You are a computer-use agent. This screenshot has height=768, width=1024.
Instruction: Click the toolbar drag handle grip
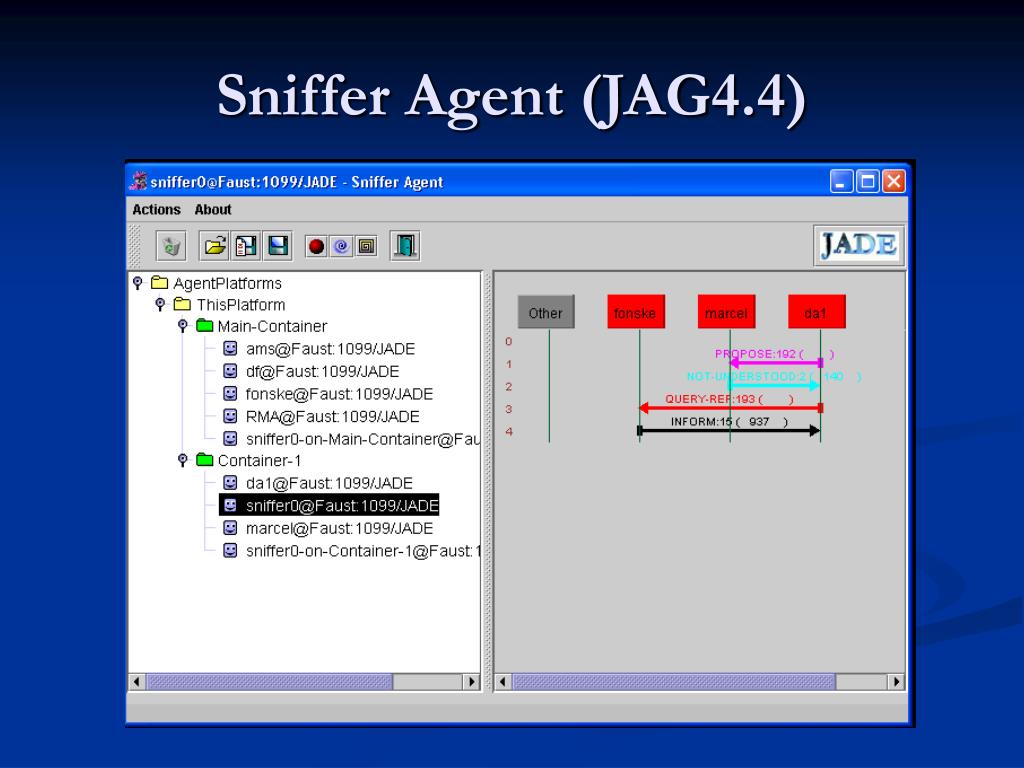tap(135, 246)
